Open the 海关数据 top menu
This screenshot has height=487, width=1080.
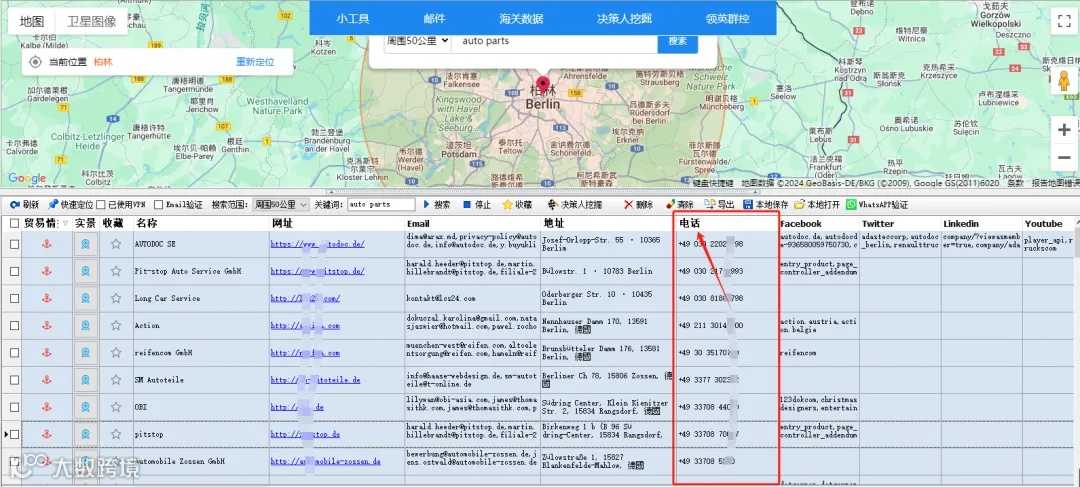[x=521, y=19]
